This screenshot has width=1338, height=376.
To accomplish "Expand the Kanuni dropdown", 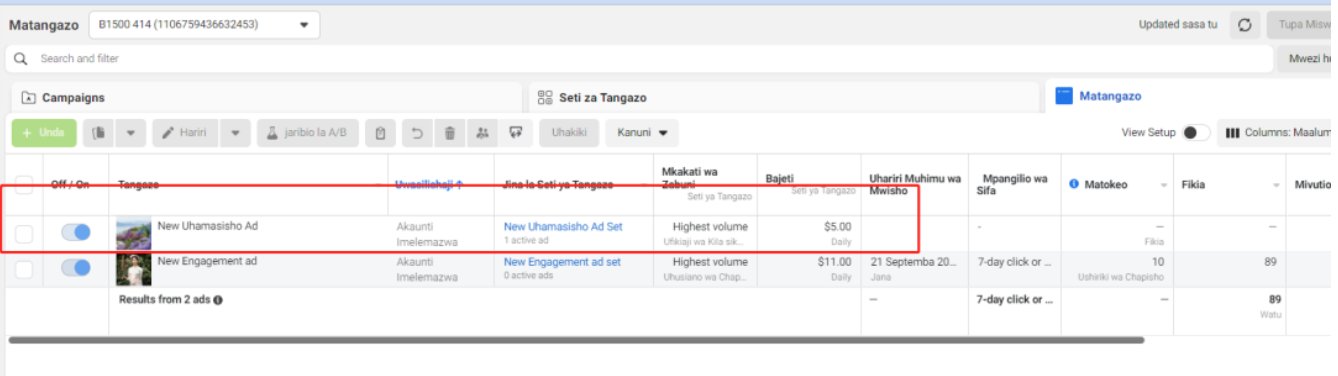I will click(x=641, y=133).
